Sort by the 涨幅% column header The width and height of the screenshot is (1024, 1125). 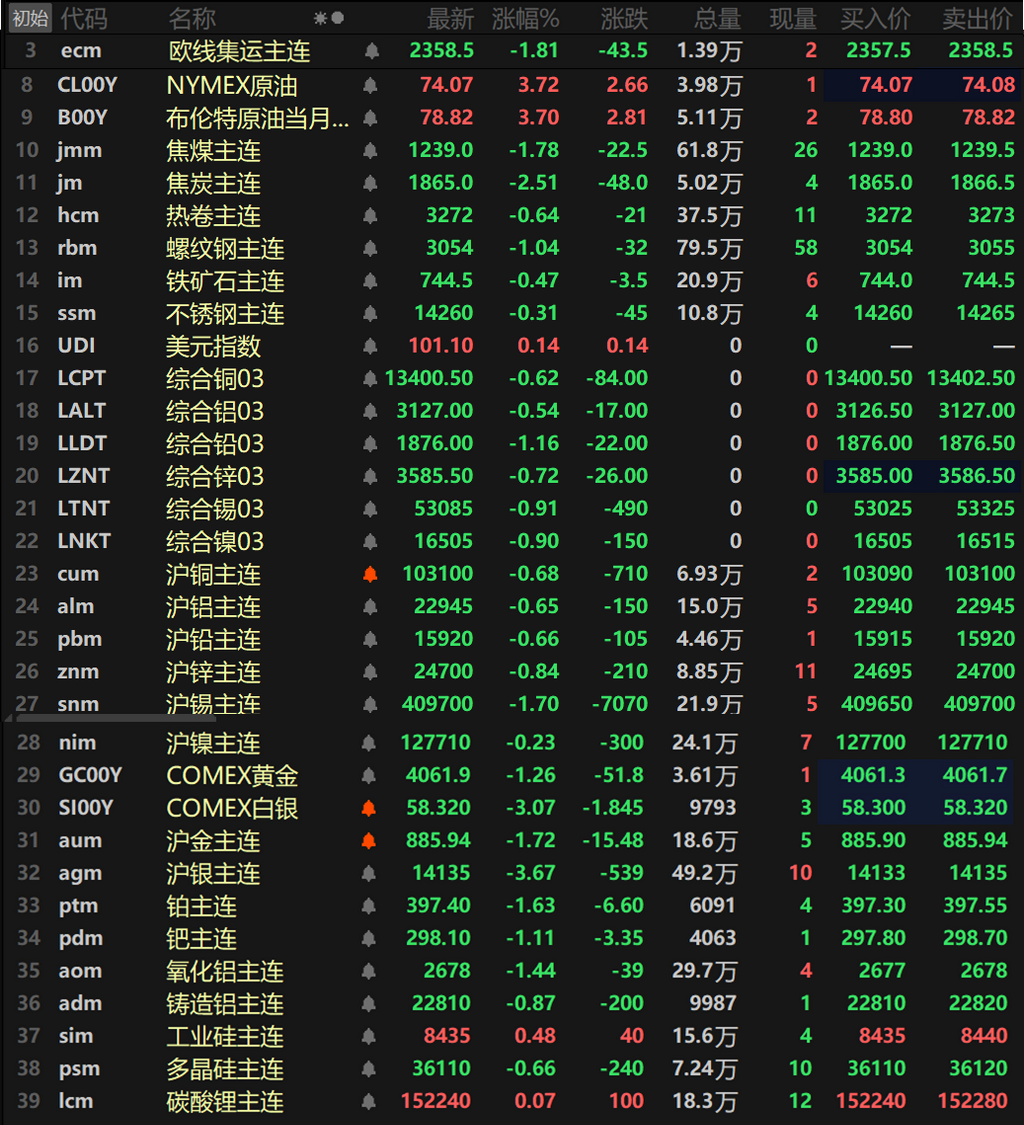[525, 19]
